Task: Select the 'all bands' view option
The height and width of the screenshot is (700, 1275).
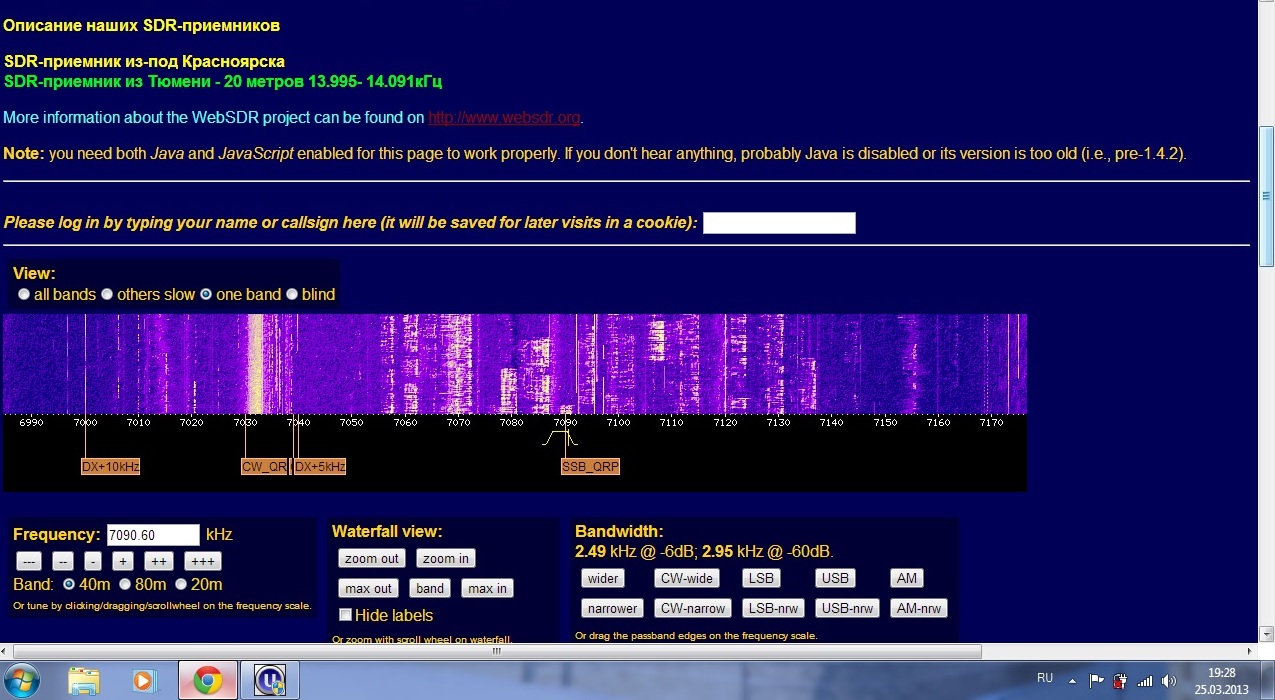Action: click(x=24, y=295)
